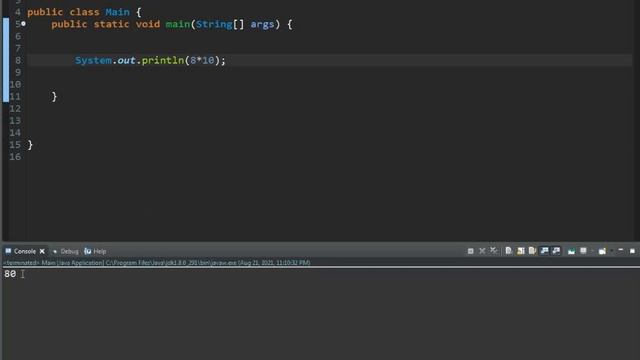Click the Display Selected Console icon

coord(583,251)
